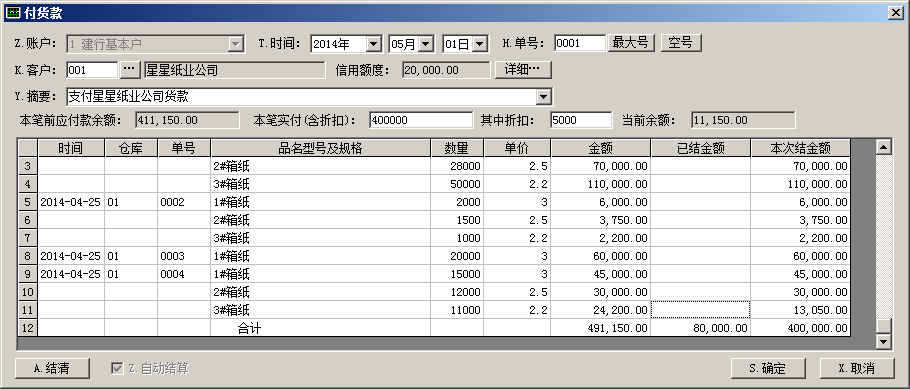Viewport: 910px width, 389px height.
Task: Click the total 已结金额 cell 80,000.00
Action: click(x=700, y=328)
